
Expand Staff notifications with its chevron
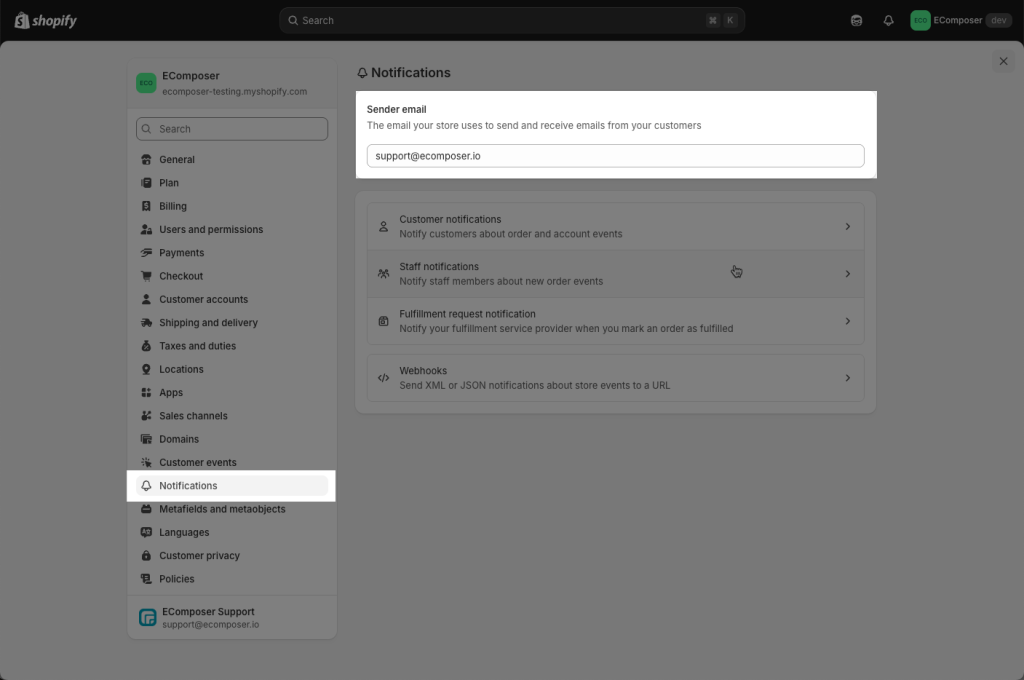pyautogui.click(x=847, y=274)
